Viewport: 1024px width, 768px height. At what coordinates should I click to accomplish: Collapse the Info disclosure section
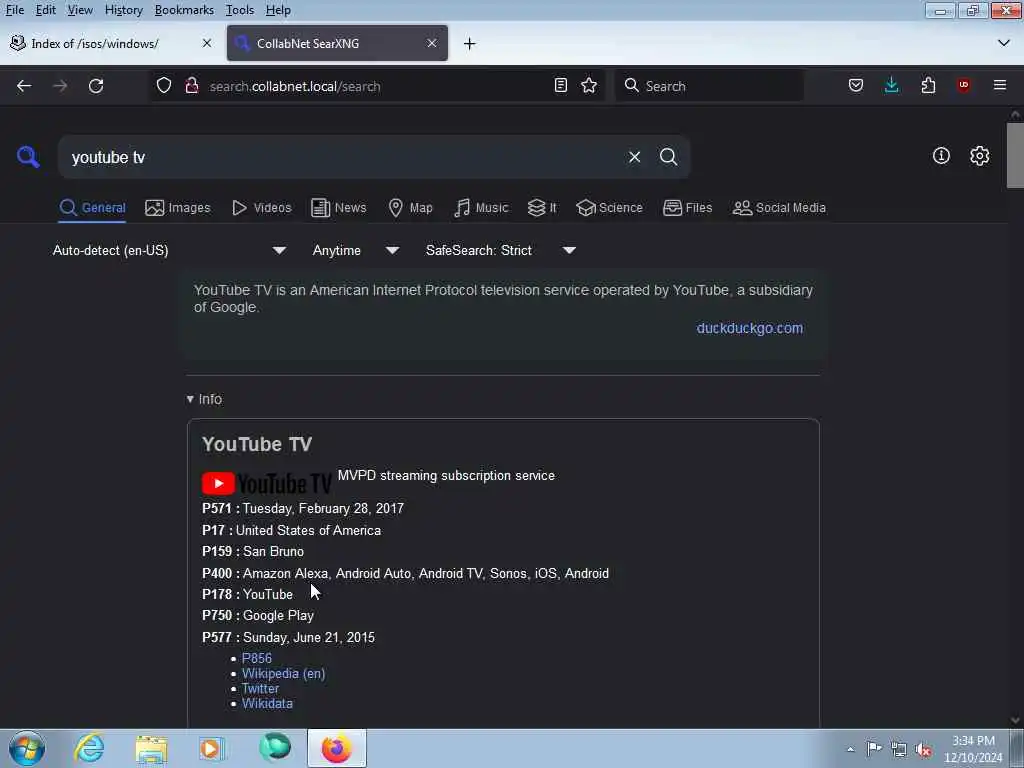(204, 399)
